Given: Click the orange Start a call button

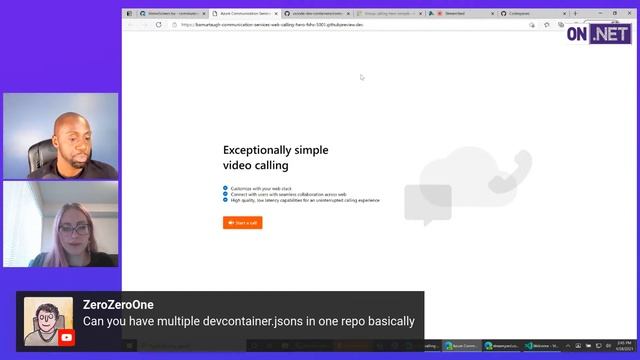Looking at the screenshot, I should coord(242,223).
